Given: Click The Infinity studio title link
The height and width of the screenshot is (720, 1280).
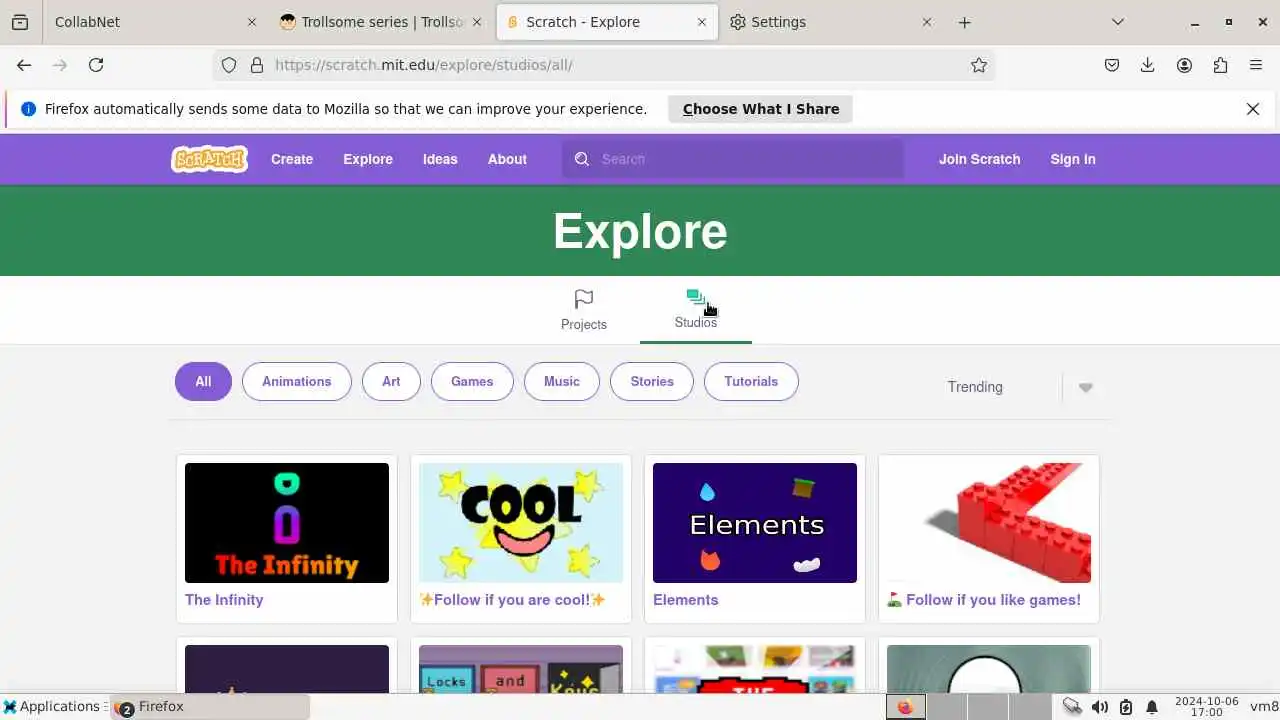Looking at the screenshot, I should point(224,600).
